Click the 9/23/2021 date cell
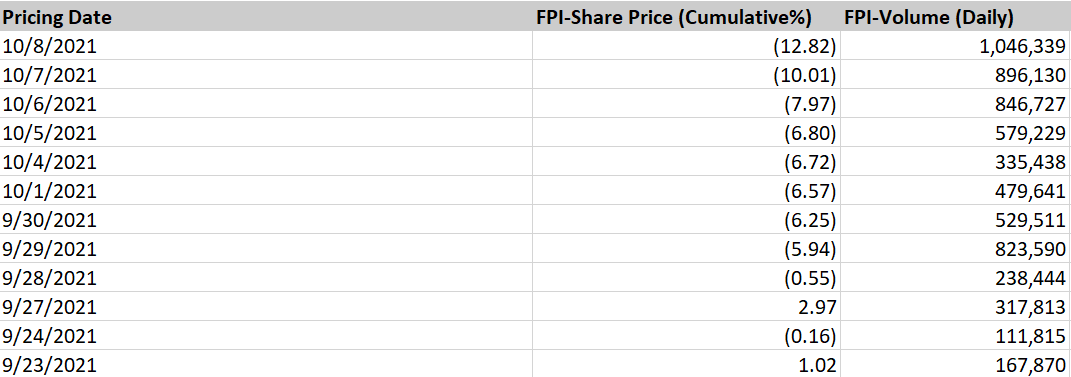This screenshot has height=377, width=1071. 266,364
